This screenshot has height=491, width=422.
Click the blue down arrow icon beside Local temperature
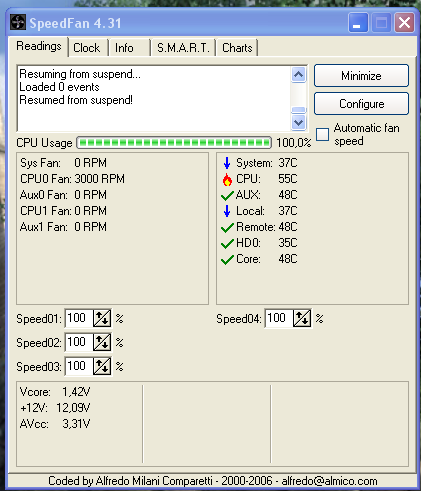point(227,211)
